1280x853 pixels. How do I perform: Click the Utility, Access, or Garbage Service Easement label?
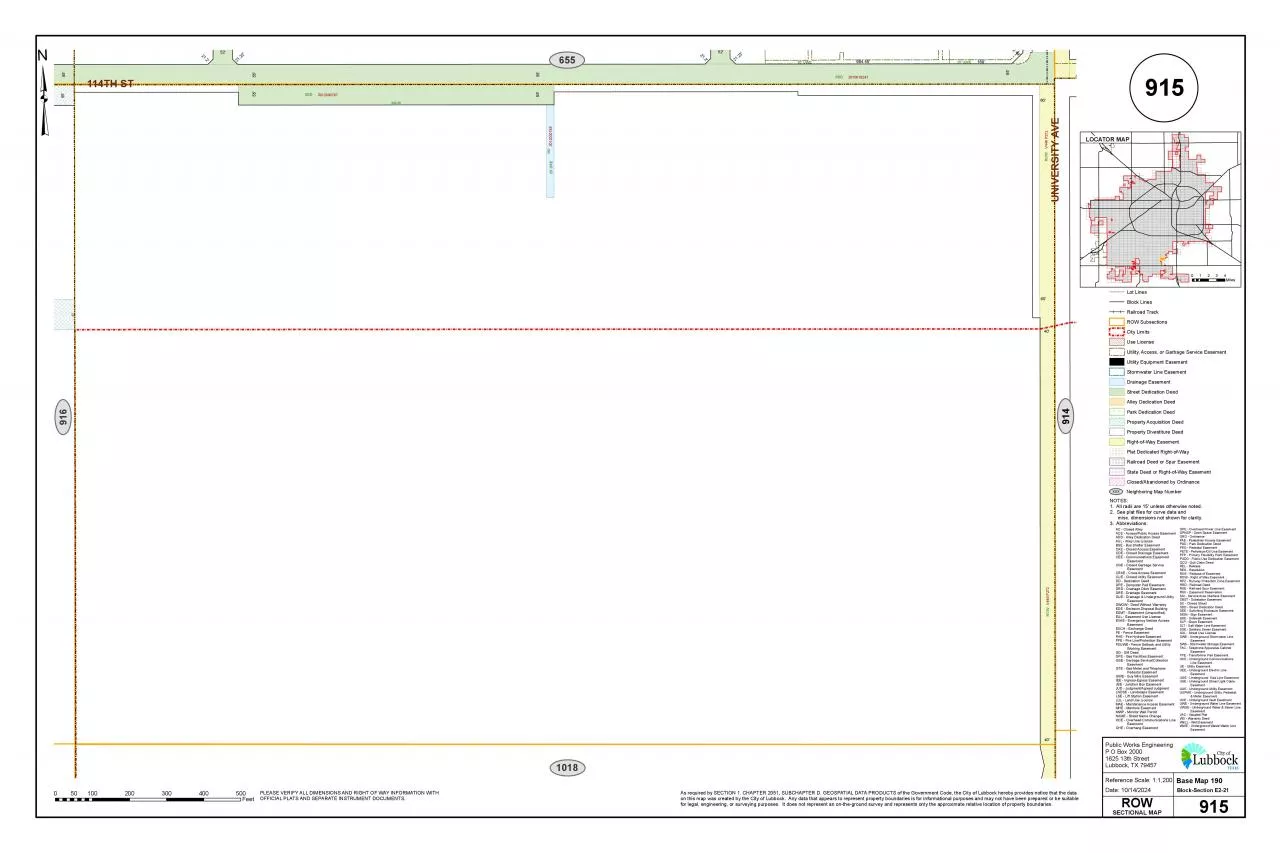[x=1176, y=352]
